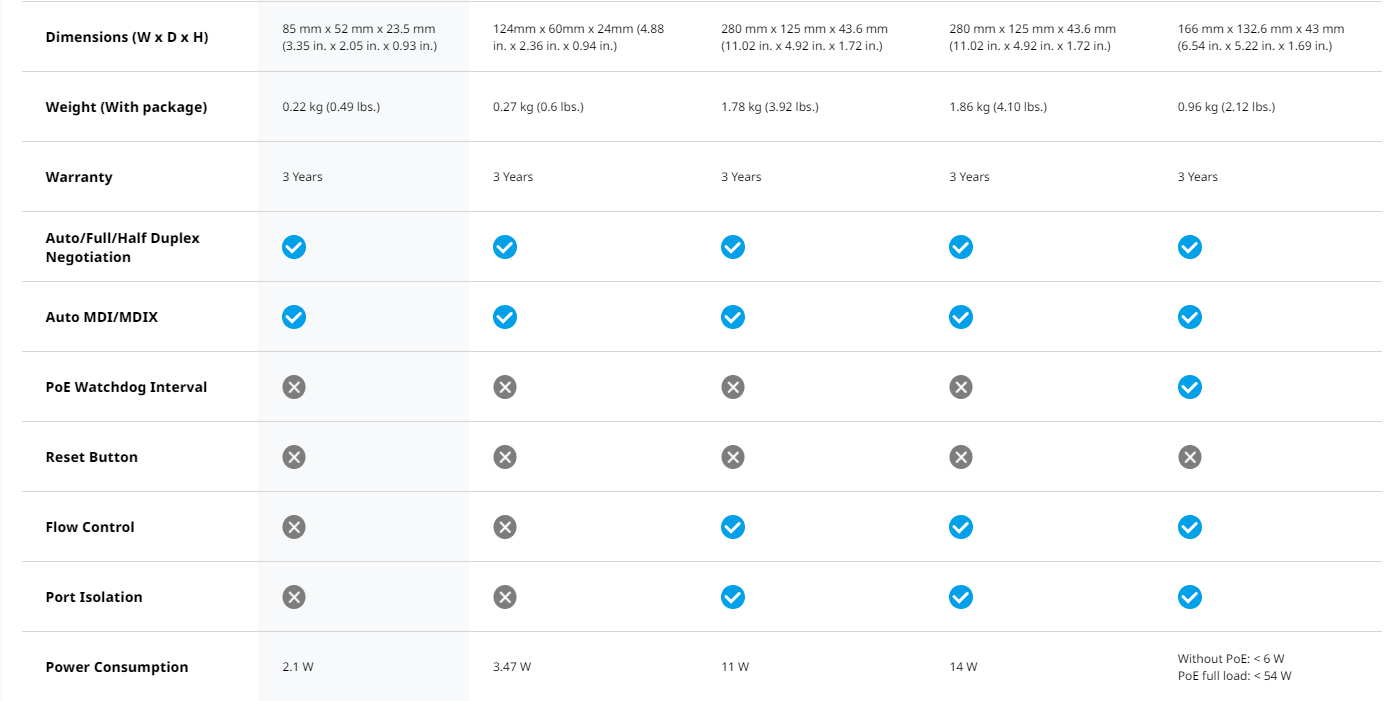Click the Port Isolation row label
Image resolution: width=1400 pixels, height=701 pixels.
[94, 597]
